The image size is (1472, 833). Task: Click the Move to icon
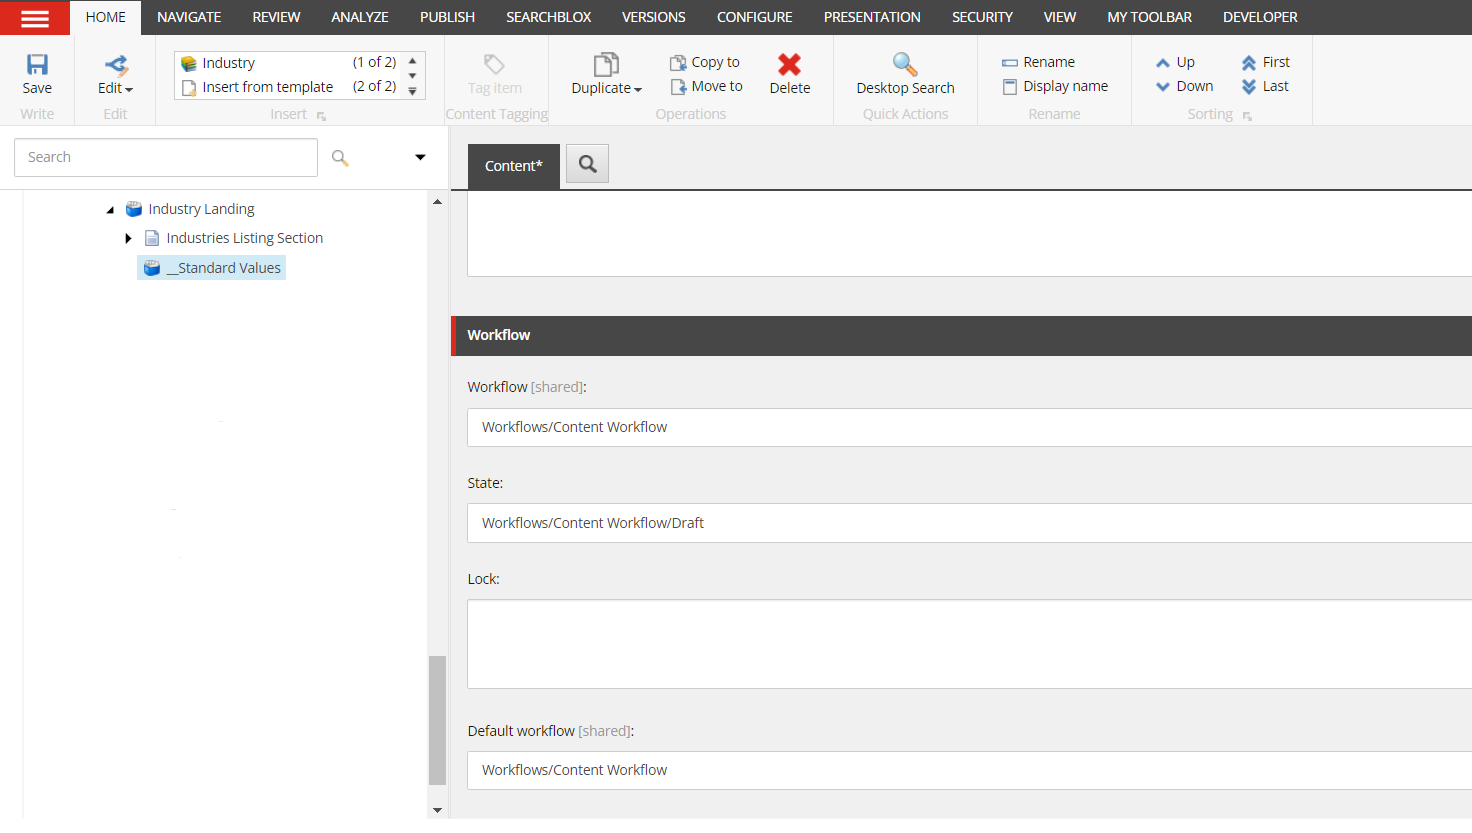pos(678,87)
